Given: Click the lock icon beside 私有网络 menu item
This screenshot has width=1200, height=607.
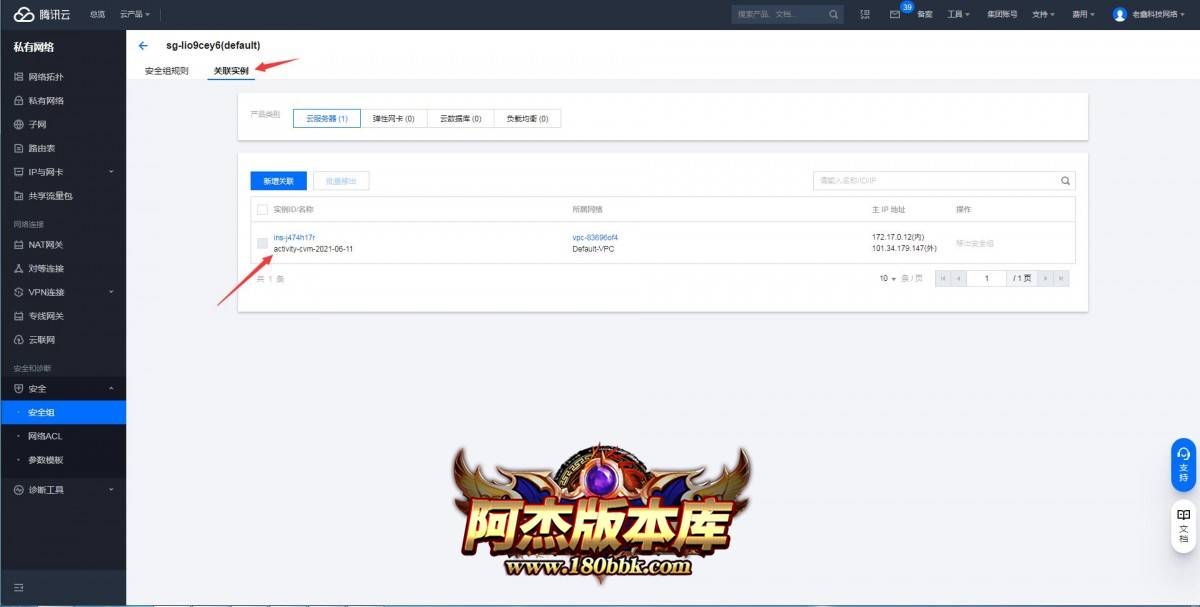Looking at the screenshot, I should click(x=18, y=101).
